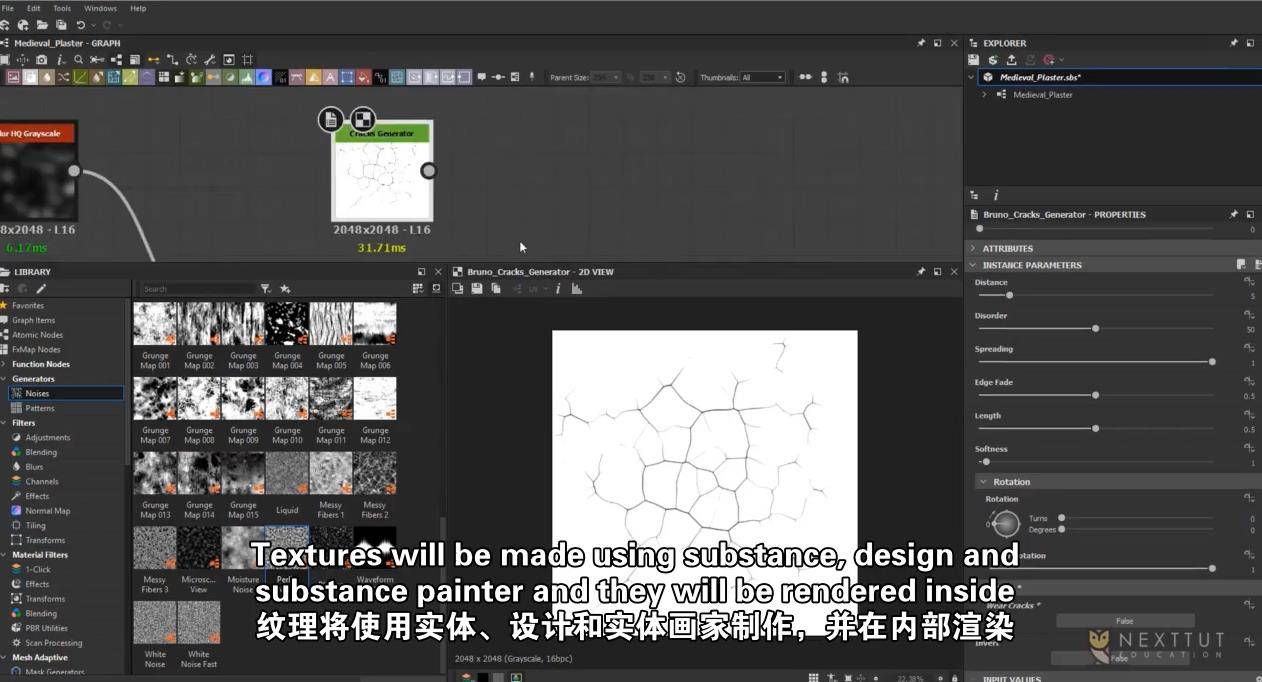Click the export upload icon in Explorer
The image size is (1262, 682).
(1011, 60)
